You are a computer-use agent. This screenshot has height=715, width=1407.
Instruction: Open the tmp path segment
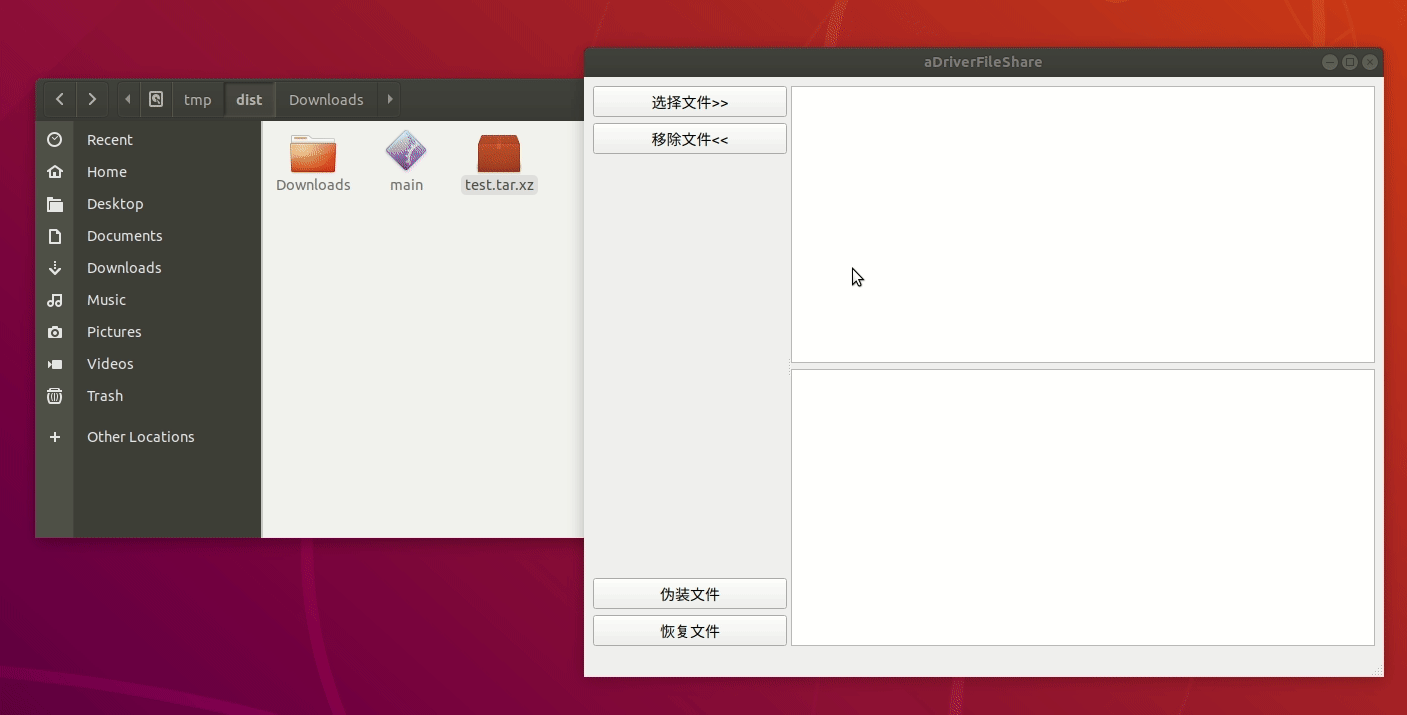(198, 99)
